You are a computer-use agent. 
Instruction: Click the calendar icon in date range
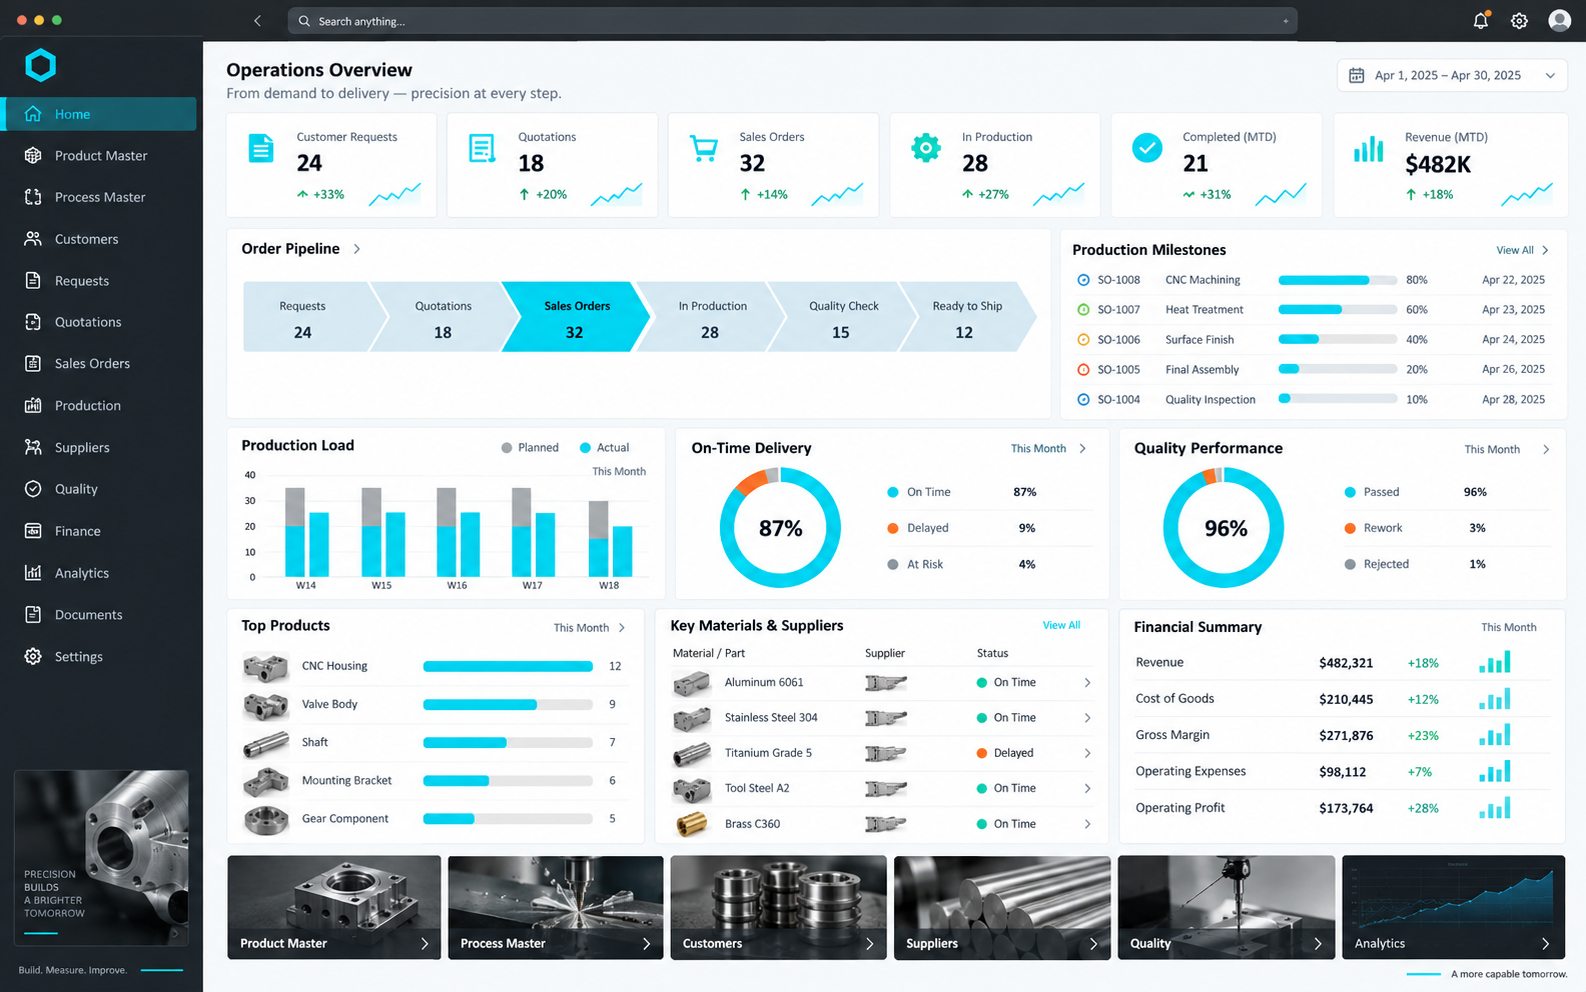click(x=1357, y=75)
